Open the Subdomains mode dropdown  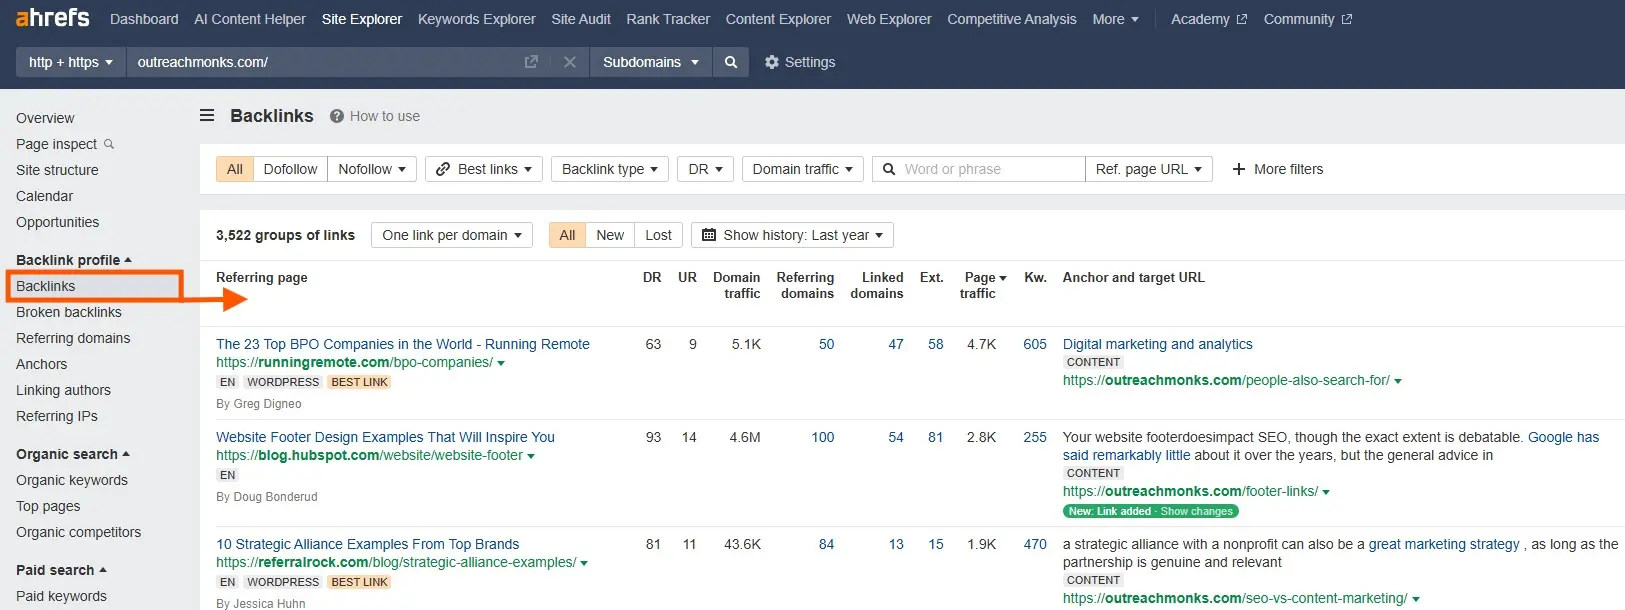pyautogui.click(x=651, y=62)
